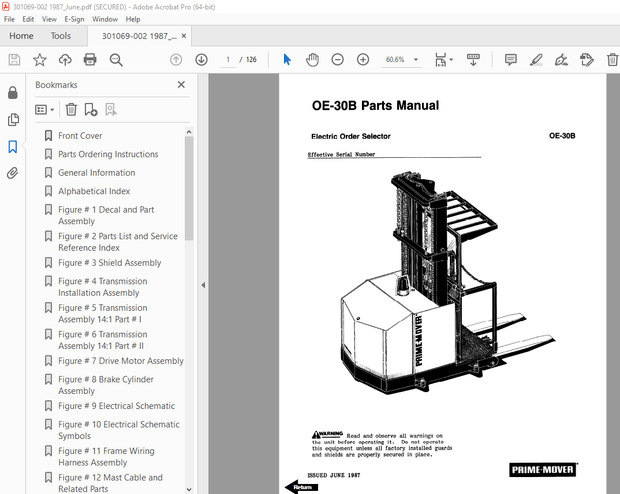Click the trash delete icon in toolbar
The height and width of the screenshot is (494, 620).
pos(612,60)
